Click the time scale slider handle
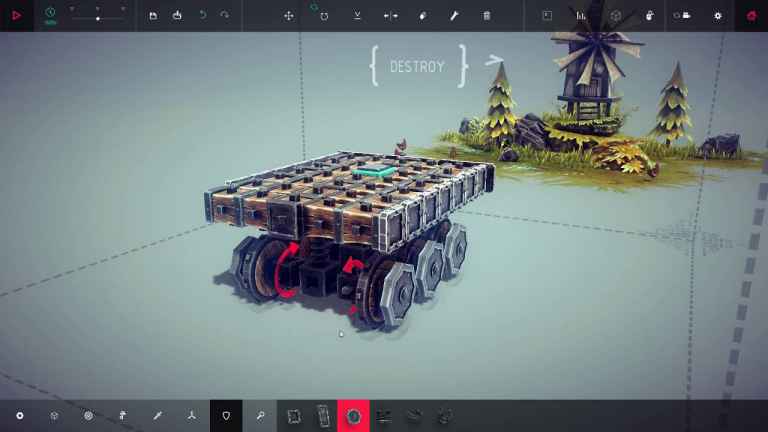Image resolution: width=768 pixels, height=432 pixels. (x=97, y=18)
